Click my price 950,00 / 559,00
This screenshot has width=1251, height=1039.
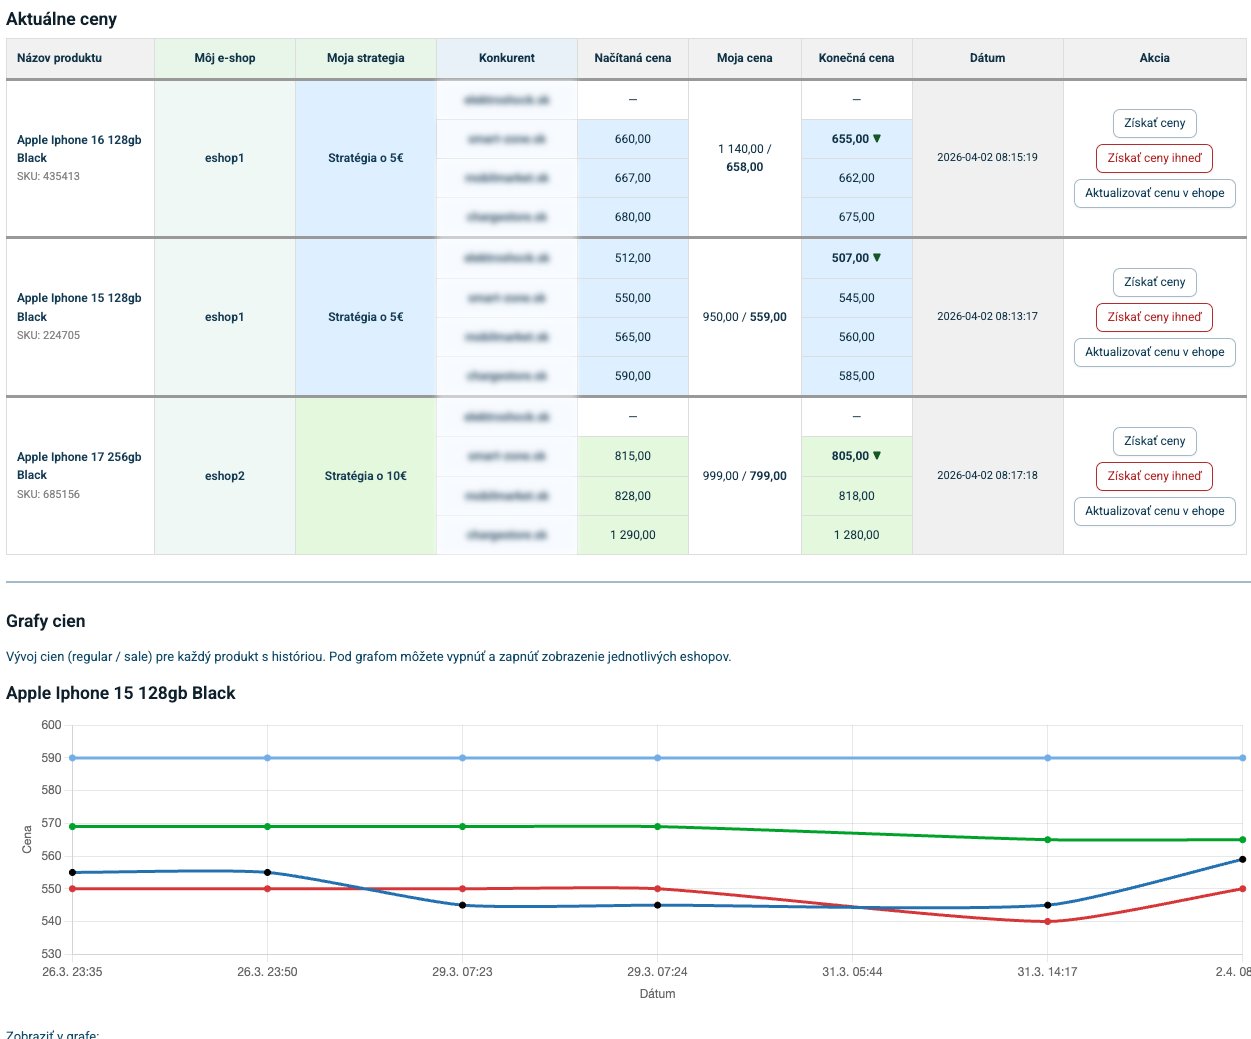point(745,317)
